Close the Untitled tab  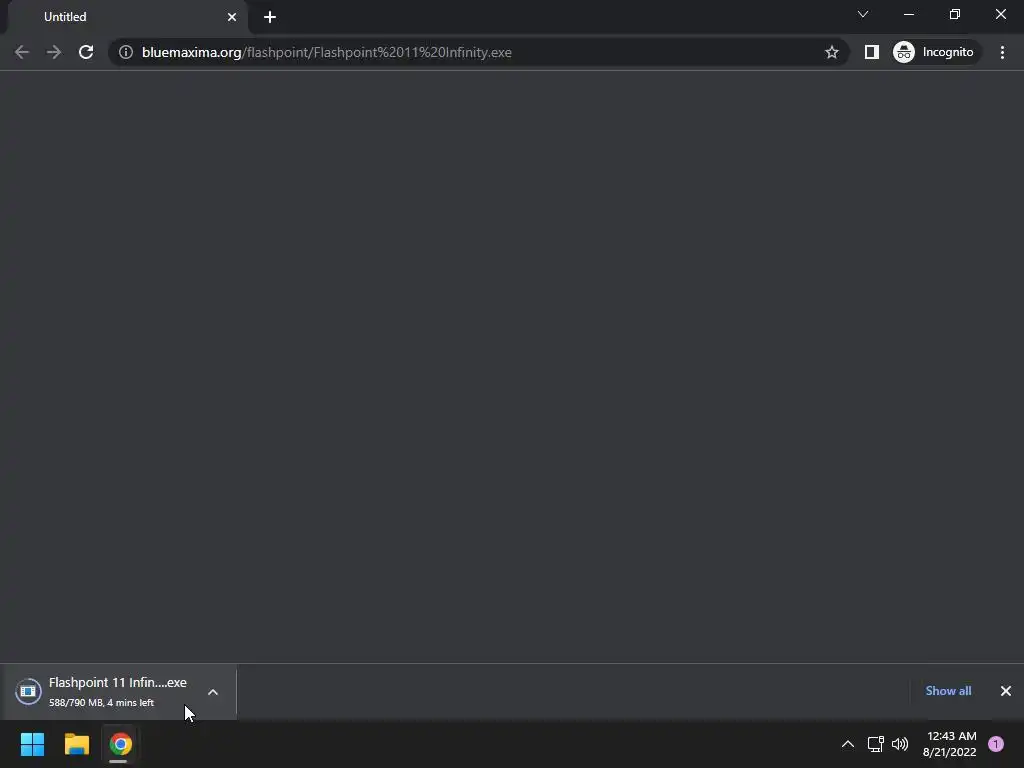coord(232,17)
